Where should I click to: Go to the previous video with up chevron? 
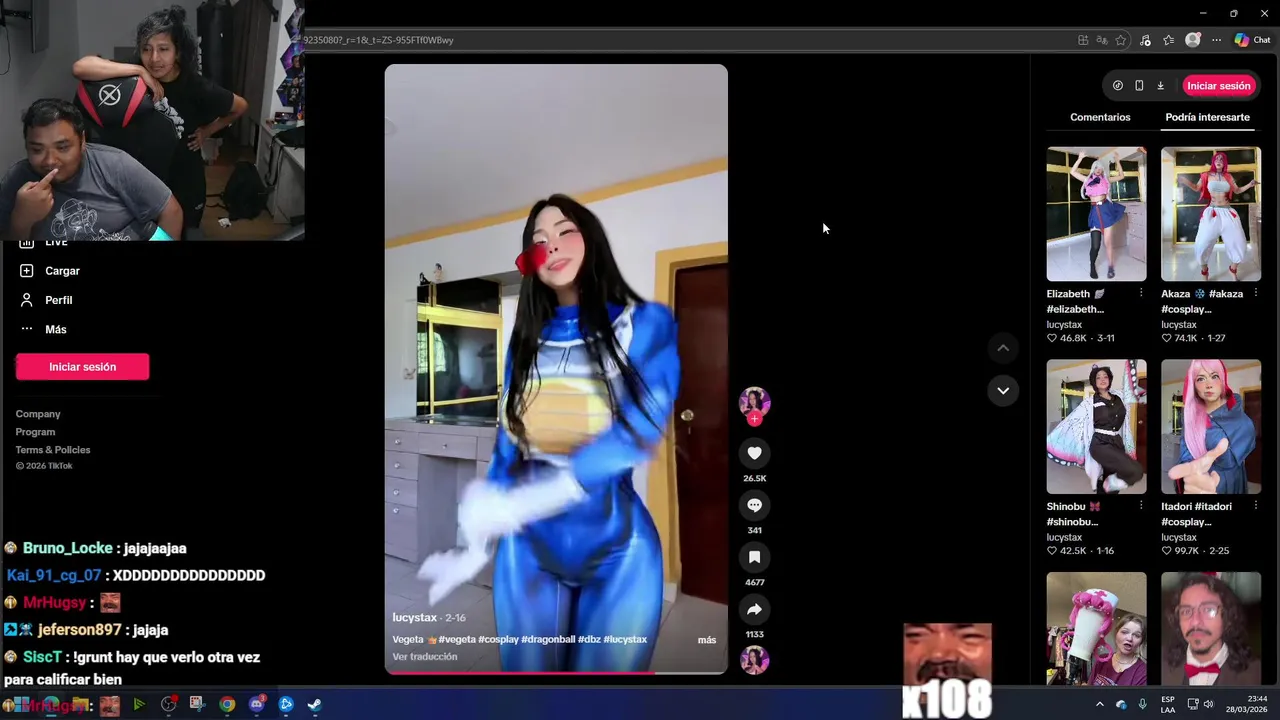[1003, 348]
